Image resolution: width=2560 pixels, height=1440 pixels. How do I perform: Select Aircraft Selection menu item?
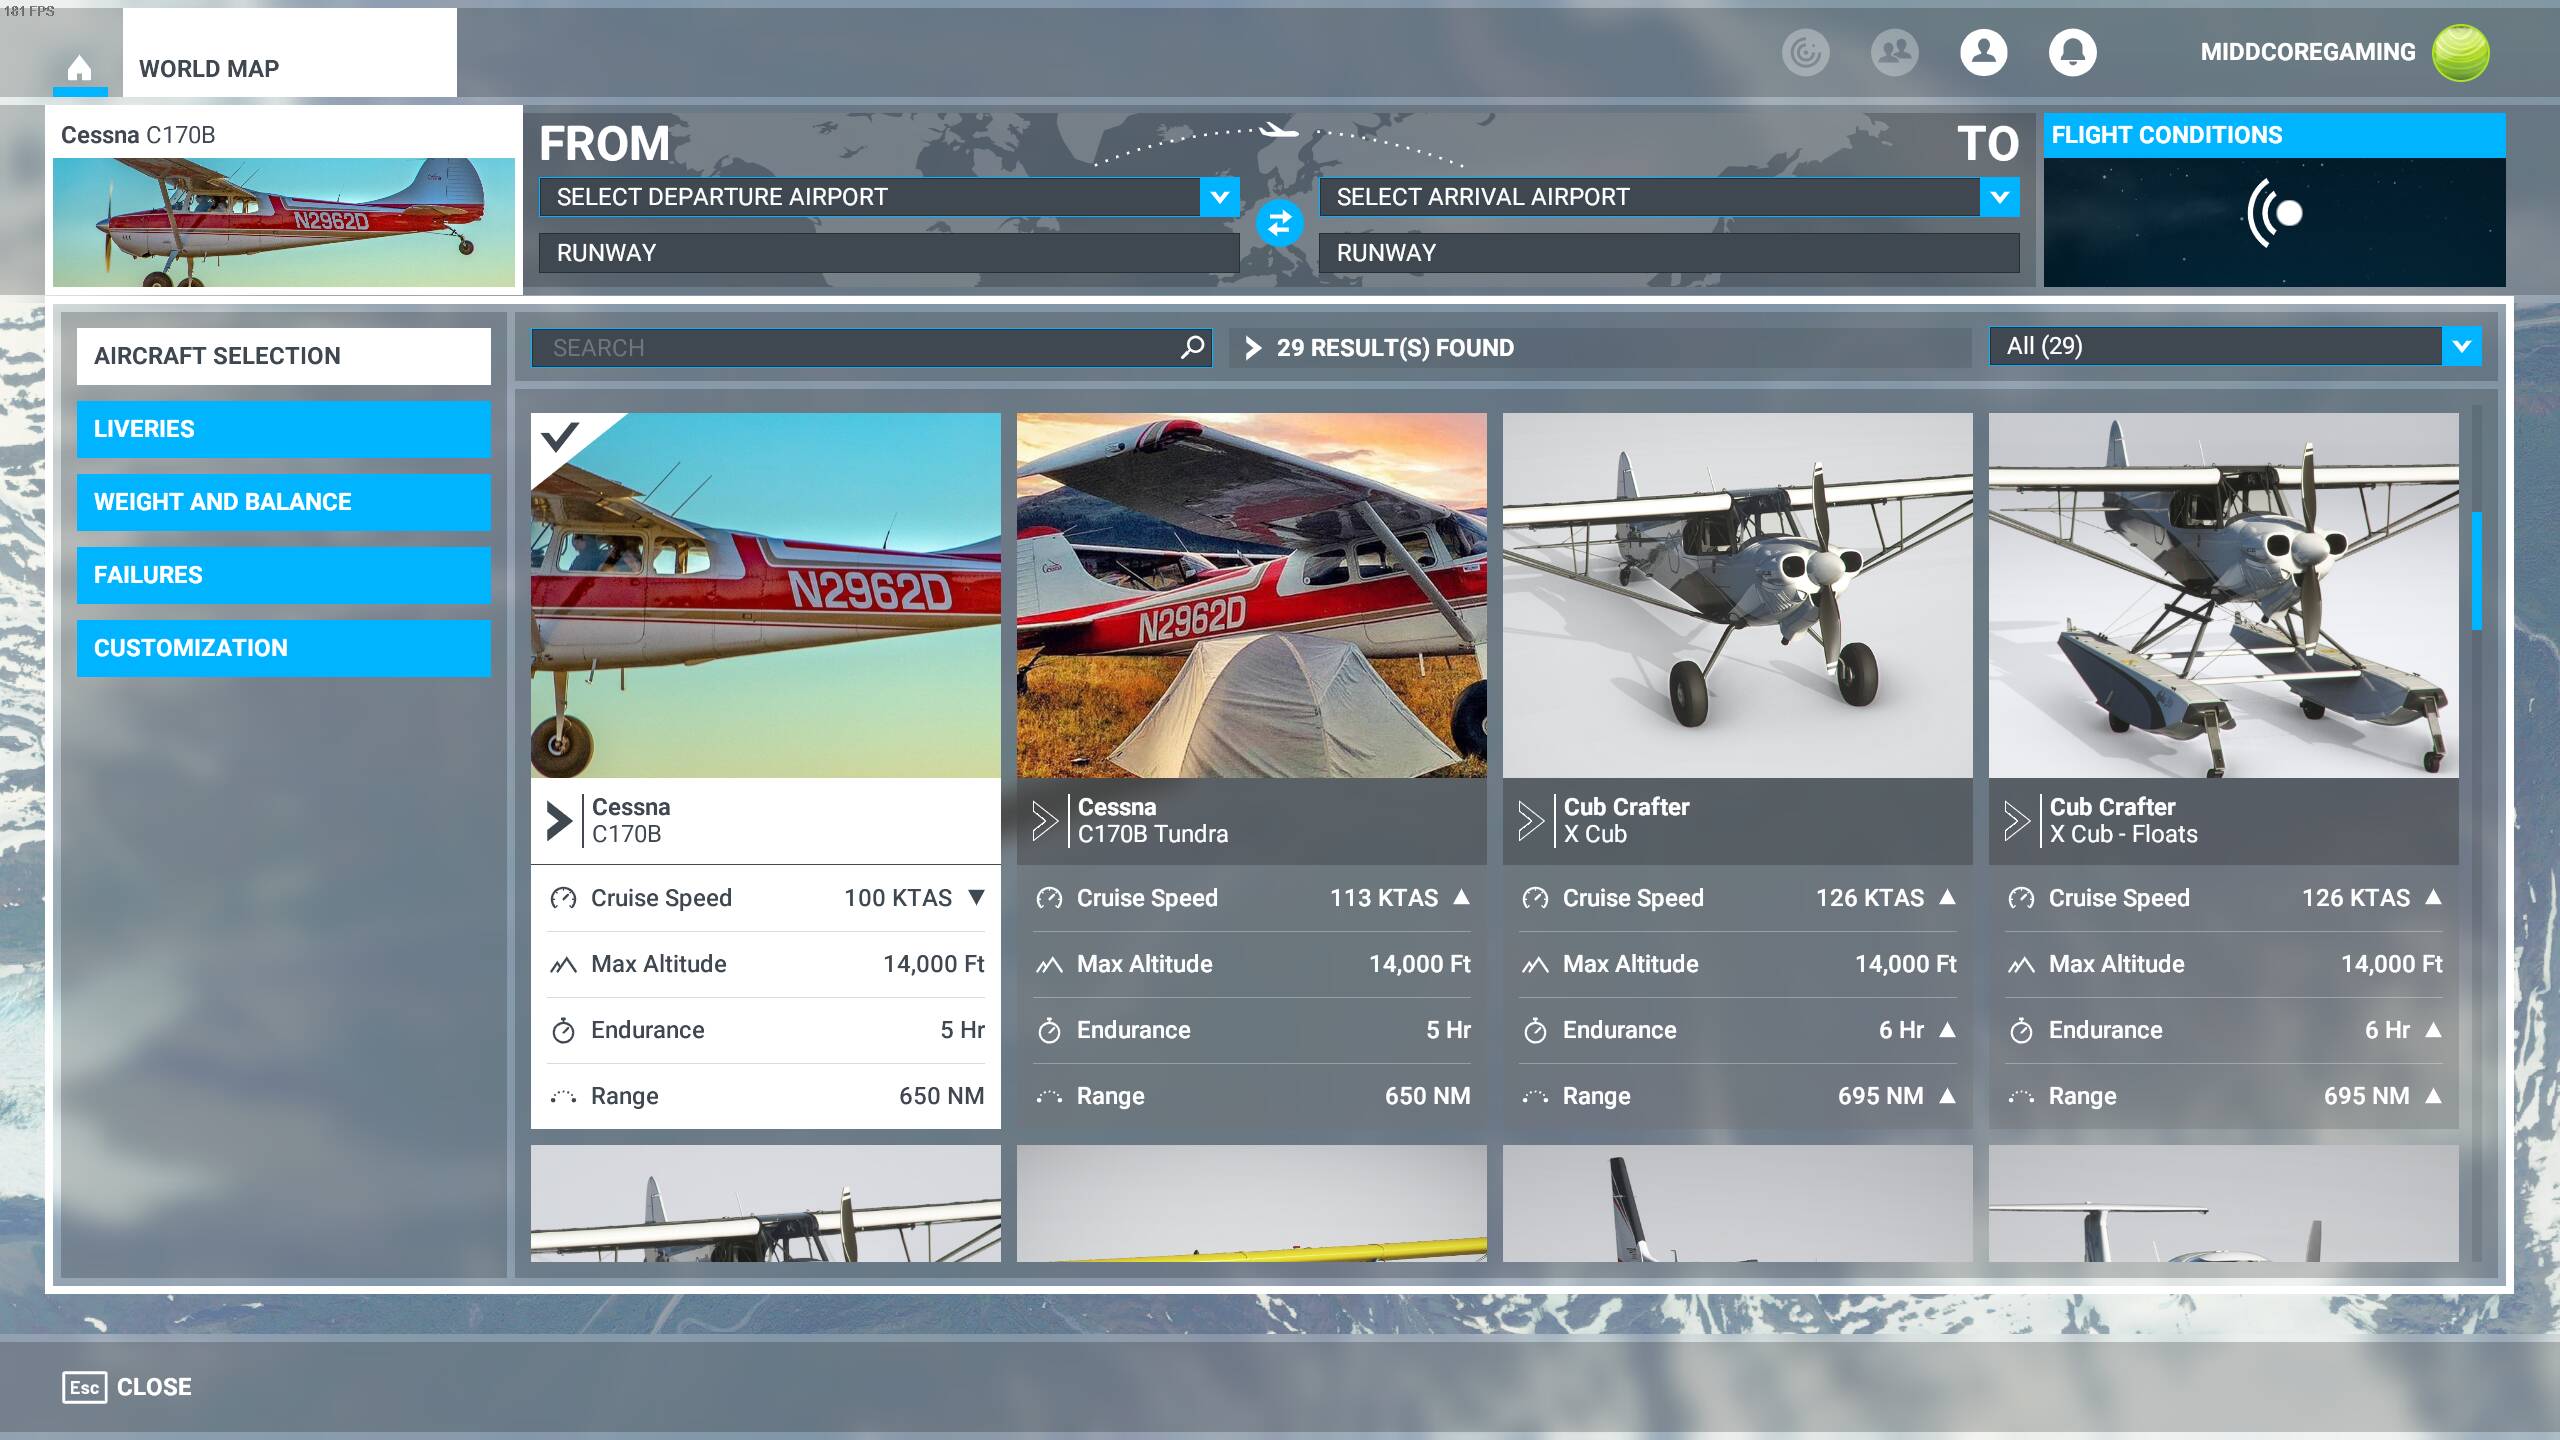click(x=284, y=356)
